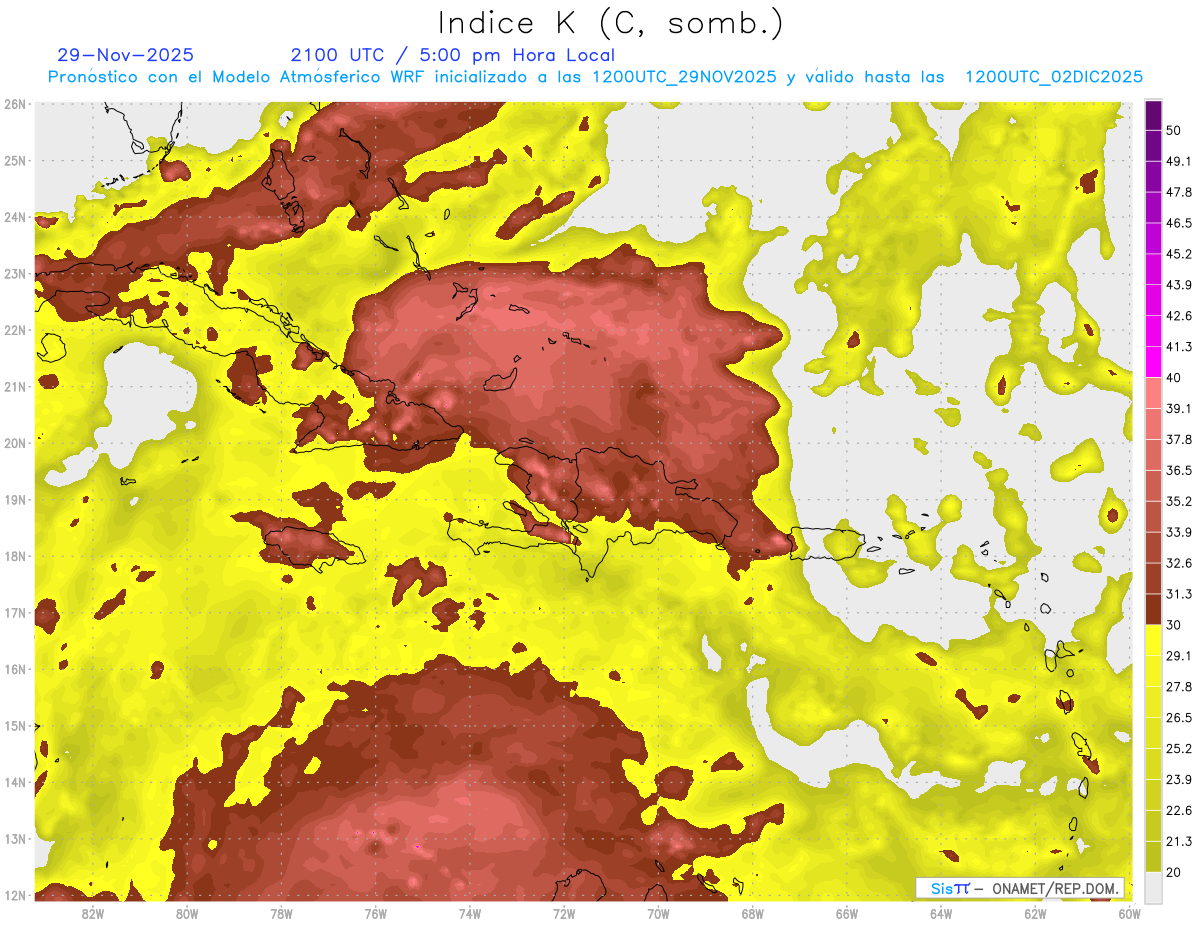Click the colorbar value "50"
This screenshot has width=1200, height=927.
pyautogui.click(x=1175, y=130)
